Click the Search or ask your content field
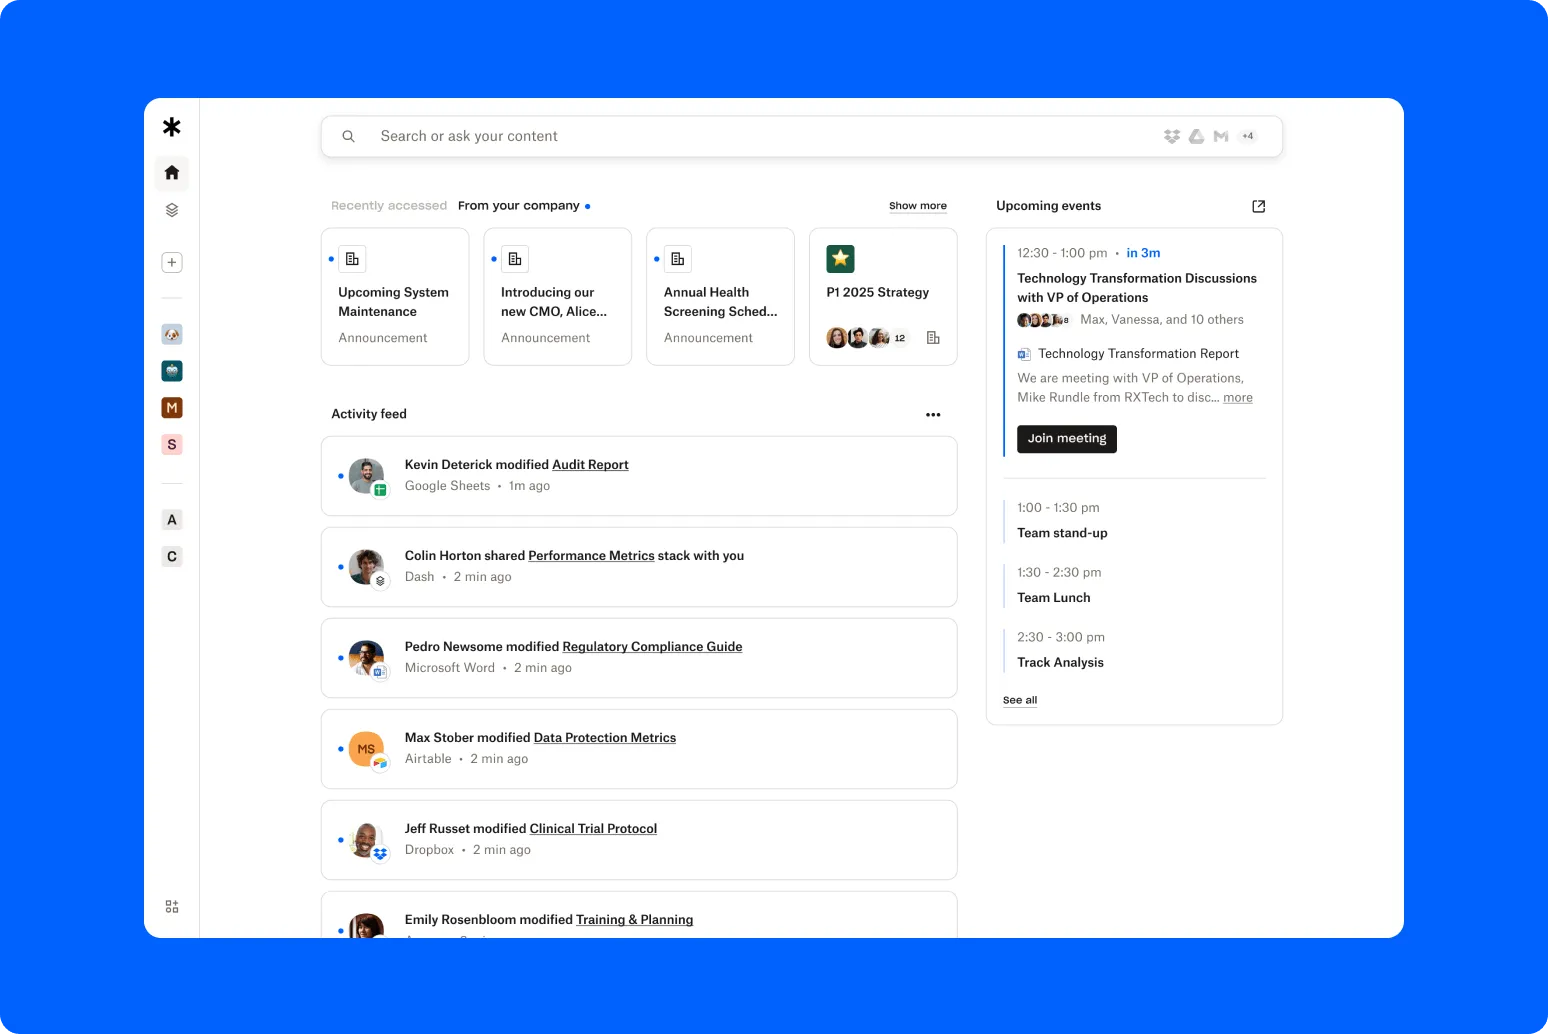Viewport: 1548px width, 1034px height. pyautogui.click(x=802, y=136)
